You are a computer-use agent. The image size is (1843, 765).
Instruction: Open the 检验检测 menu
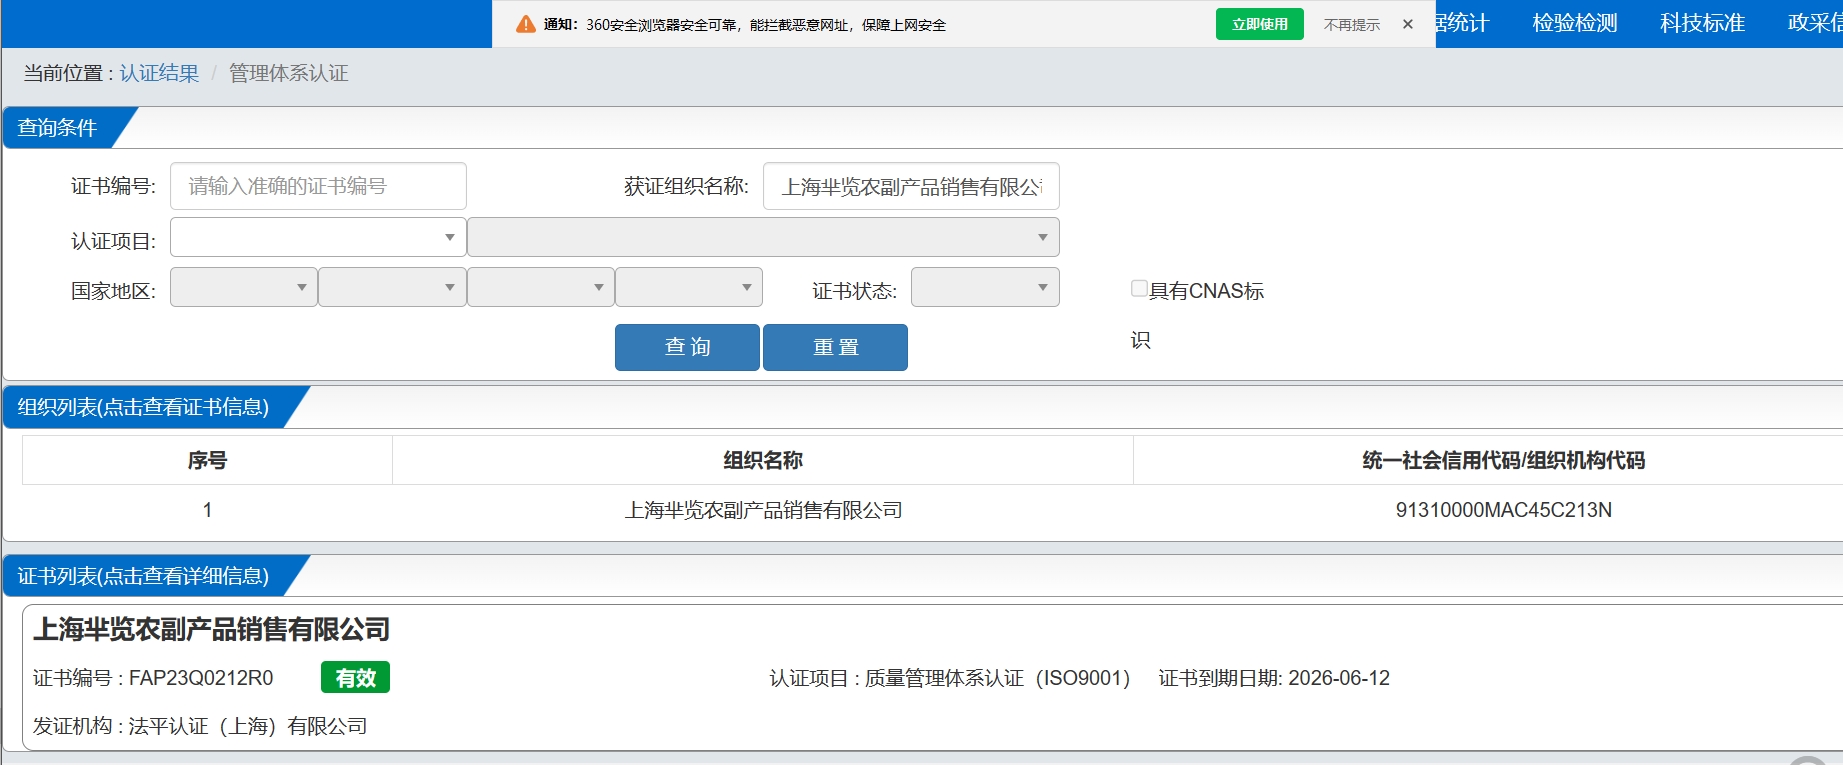tap(1574, 23)
